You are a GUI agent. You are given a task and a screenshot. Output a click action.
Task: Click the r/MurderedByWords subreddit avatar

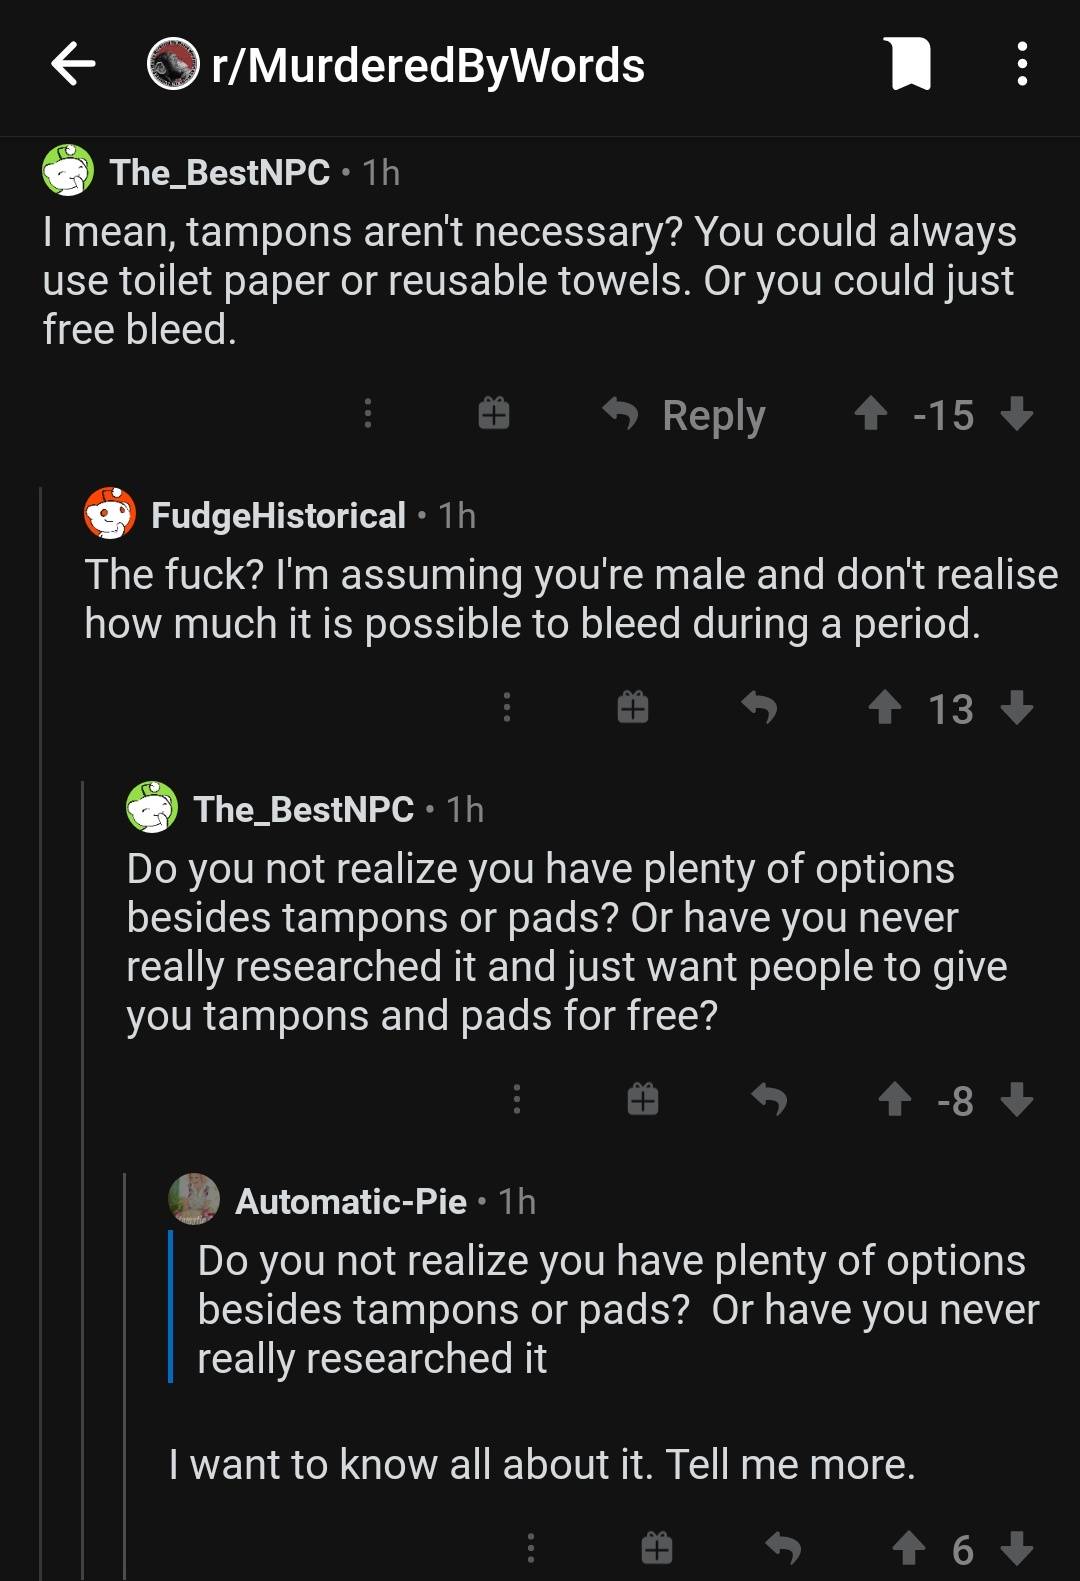[174, 65]
